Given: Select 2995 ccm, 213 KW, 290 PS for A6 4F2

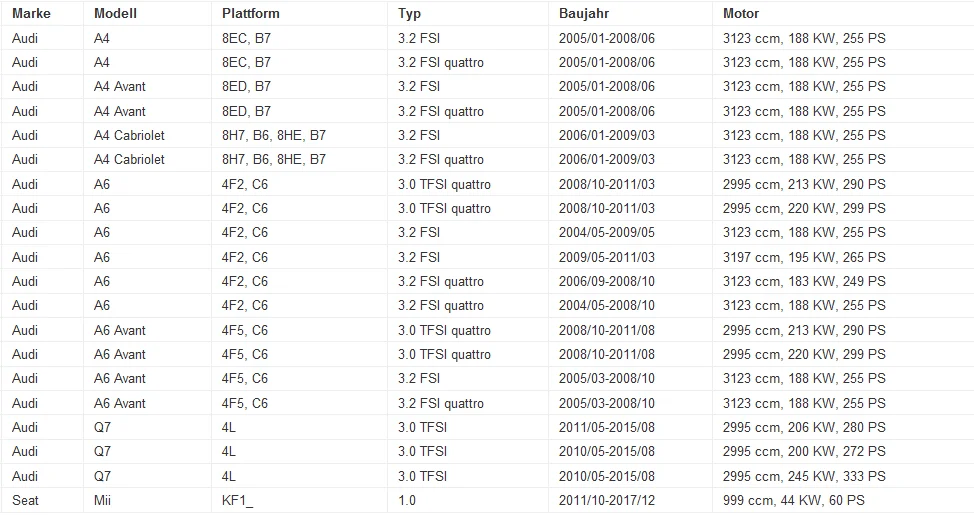Looking at the screenshot, I should 804,184.
